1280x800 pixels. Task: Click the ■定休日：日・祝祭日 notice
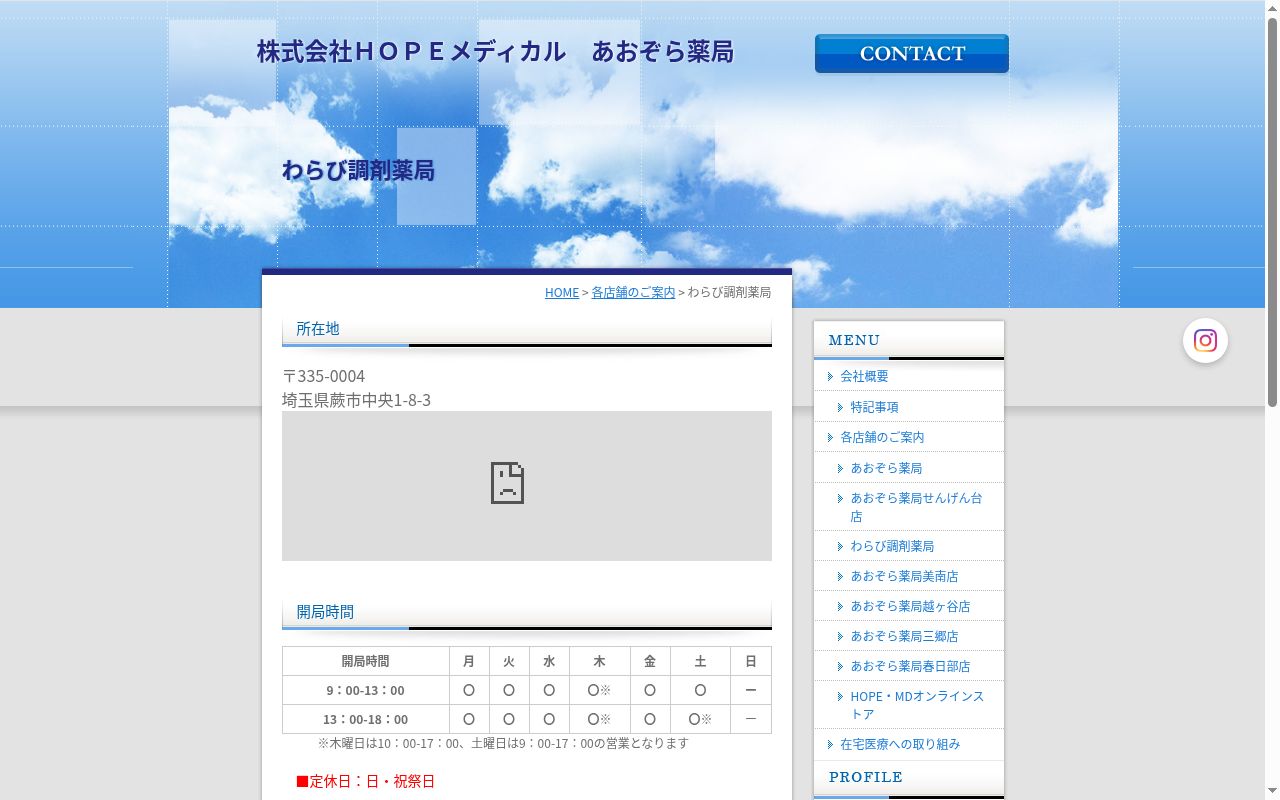click(365, 781)
